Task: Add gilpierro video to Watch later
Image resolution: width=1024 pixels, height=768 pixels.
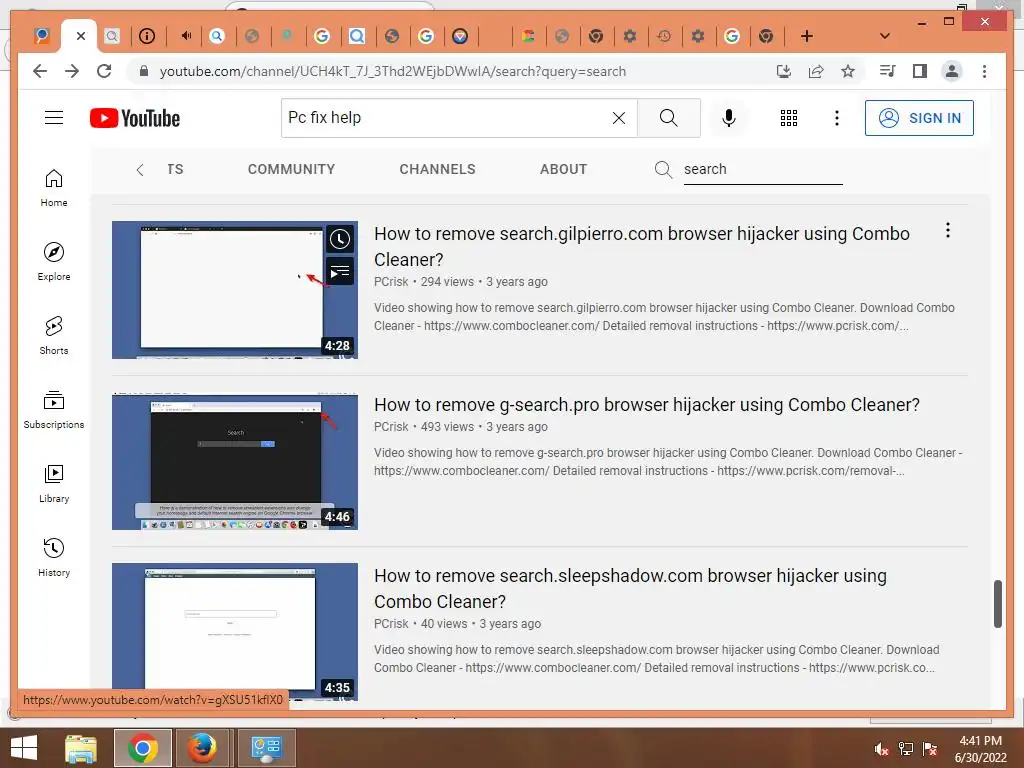Action: (340, 239)
